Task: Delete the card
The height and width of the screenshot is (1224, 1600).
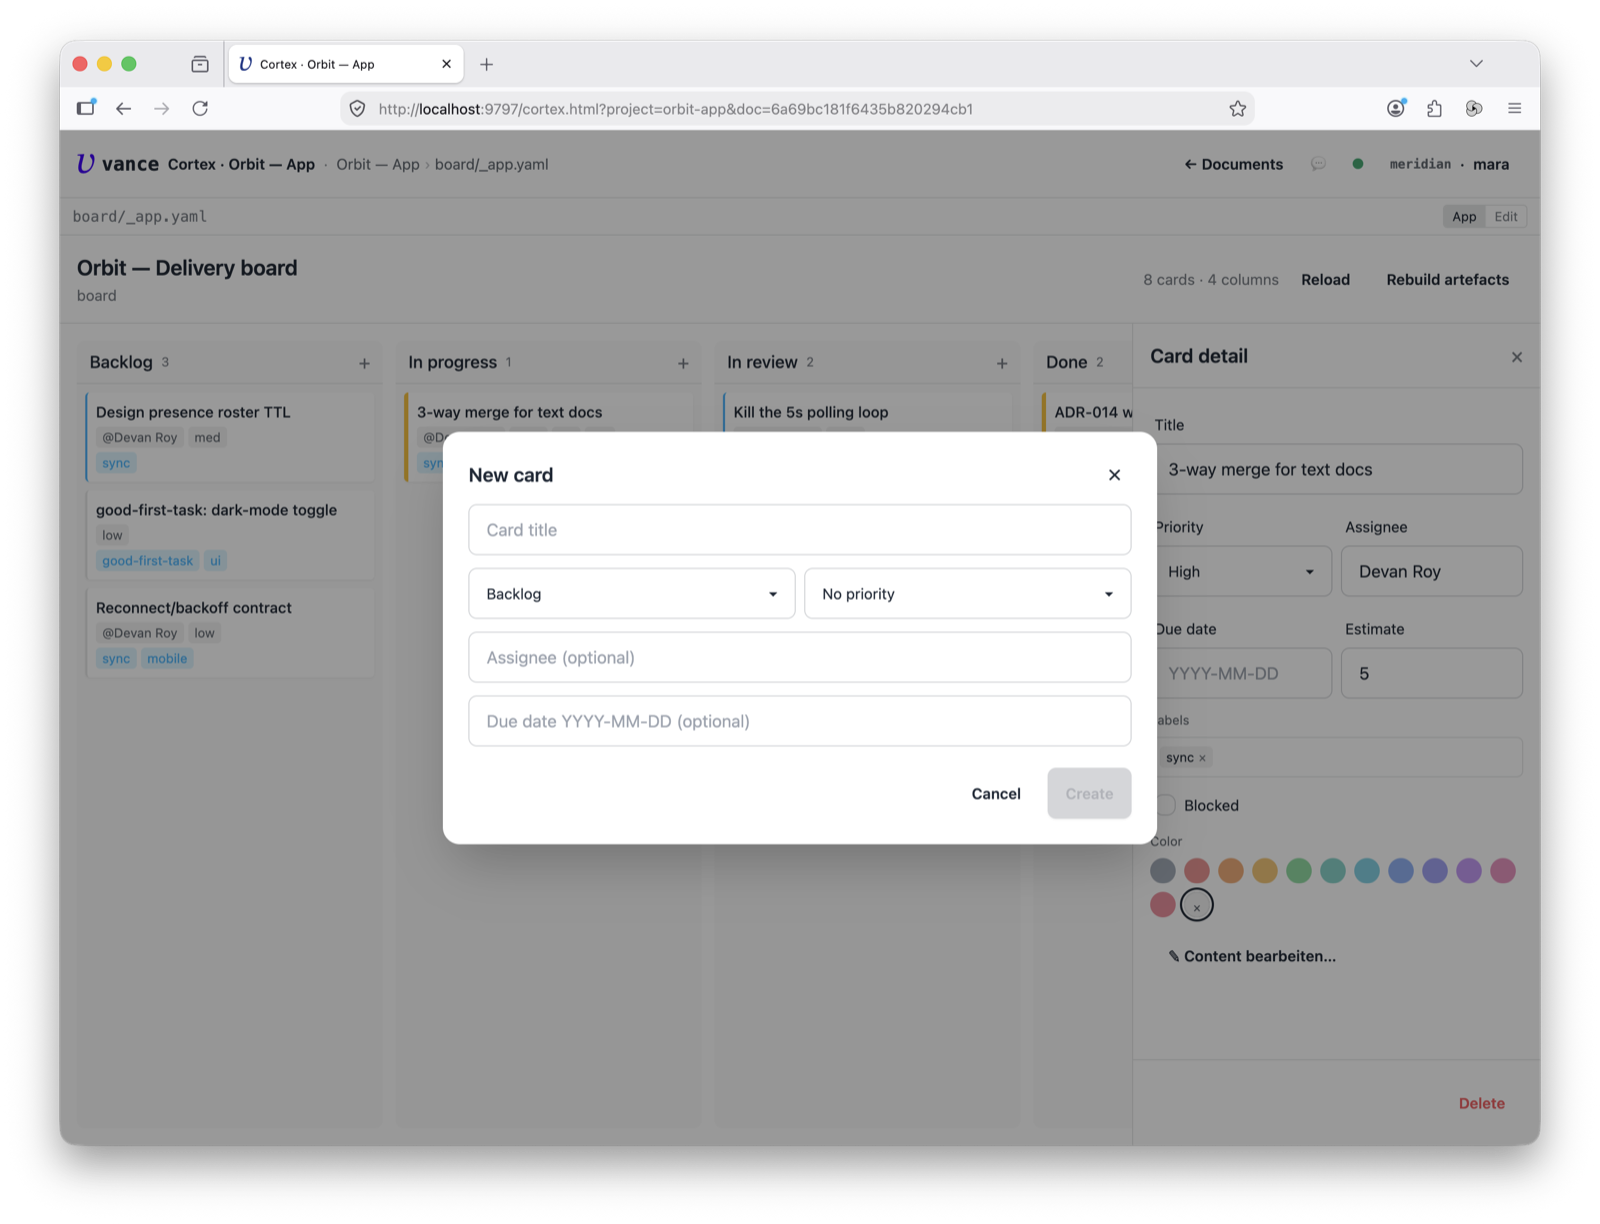Action: [1481, 1103]
